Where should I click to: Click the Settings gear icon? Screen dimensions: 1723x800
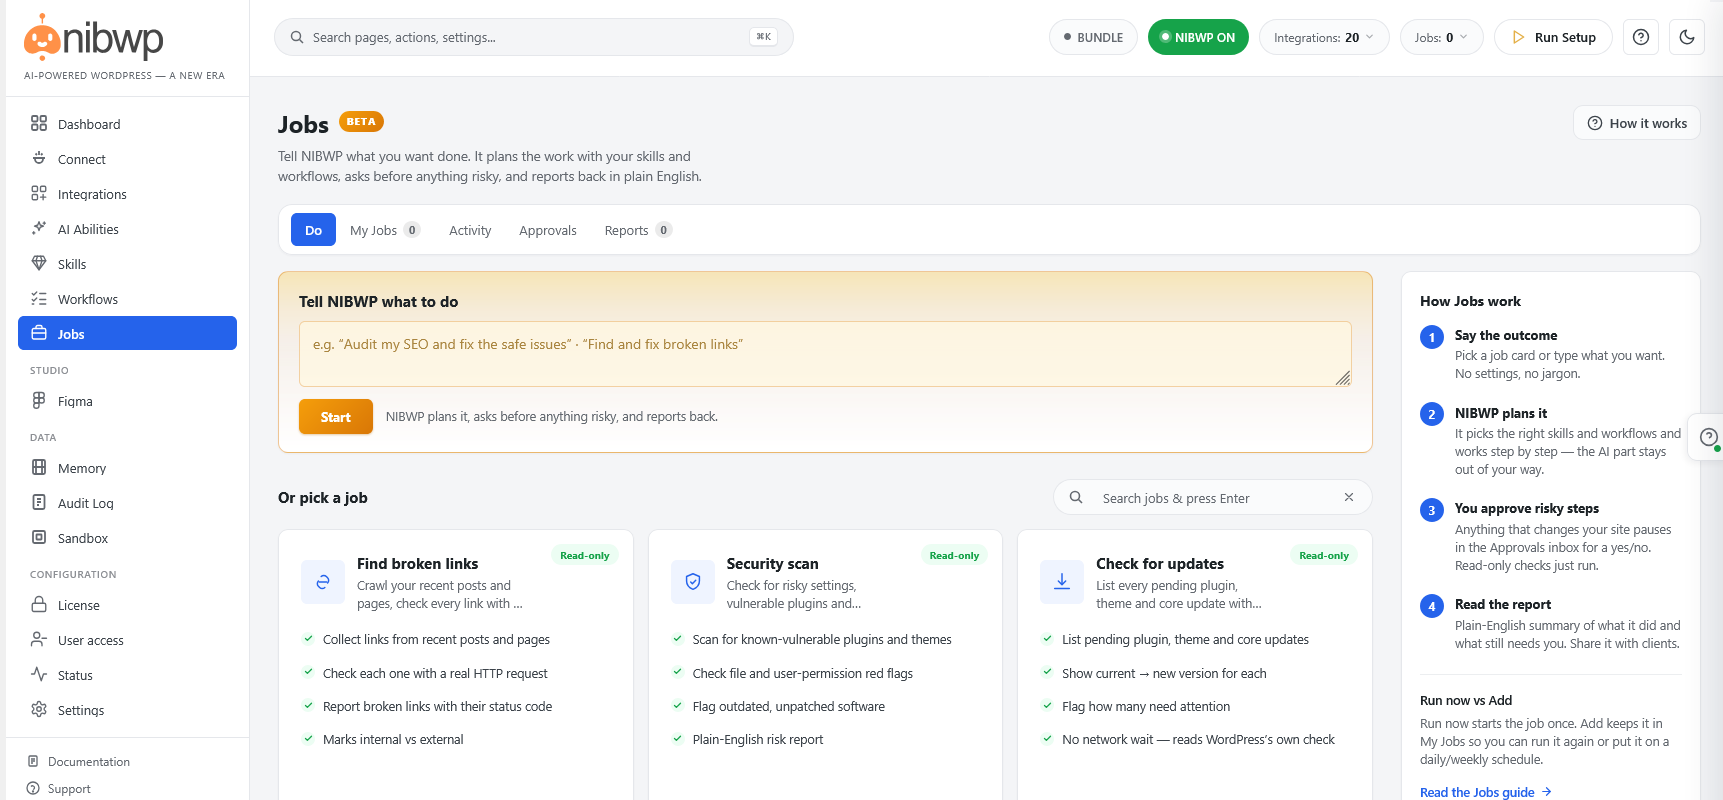39,709
